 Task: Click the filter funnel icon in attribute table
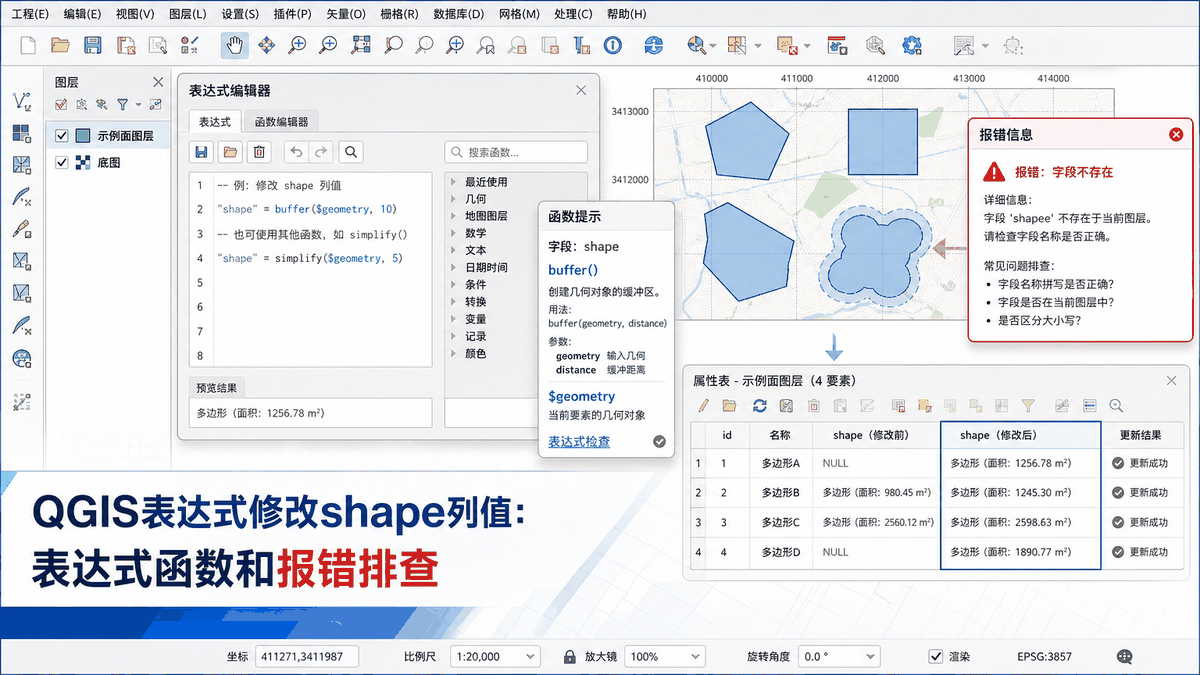1028,406
